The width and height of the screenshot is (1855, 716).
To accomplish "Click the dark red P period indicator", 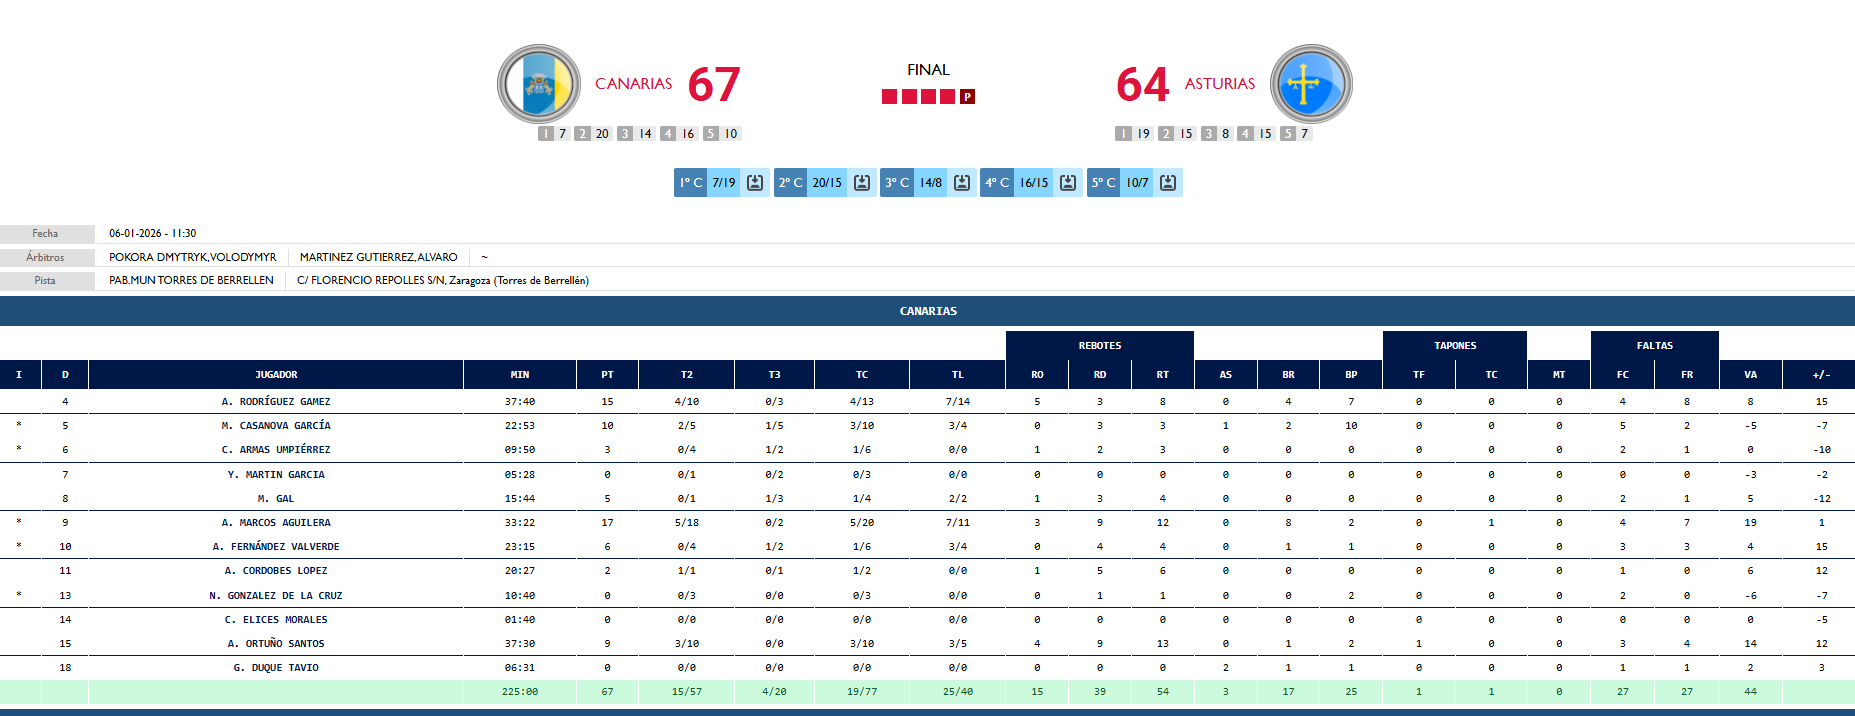I will pos(967,97).
